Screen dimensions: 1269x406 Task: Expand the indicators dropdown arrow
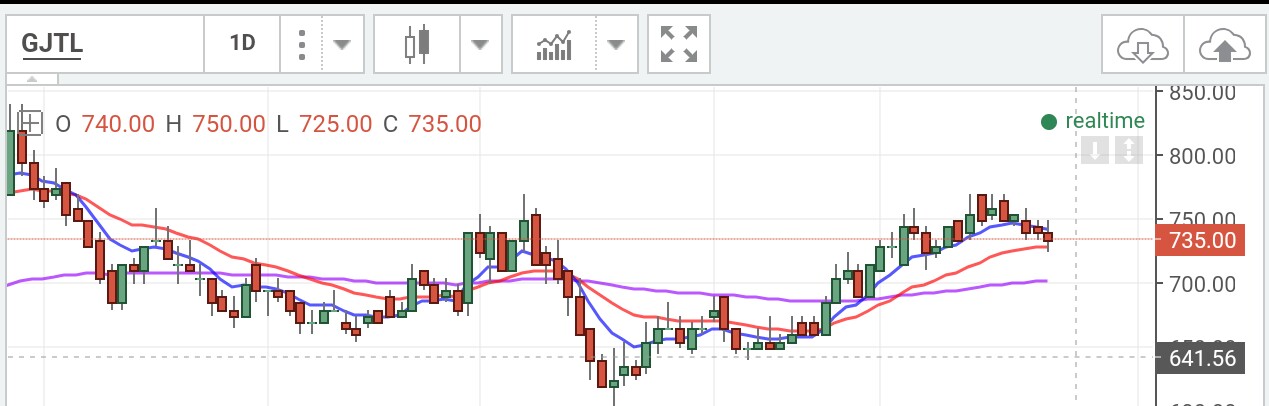click(x=616, y=44)
